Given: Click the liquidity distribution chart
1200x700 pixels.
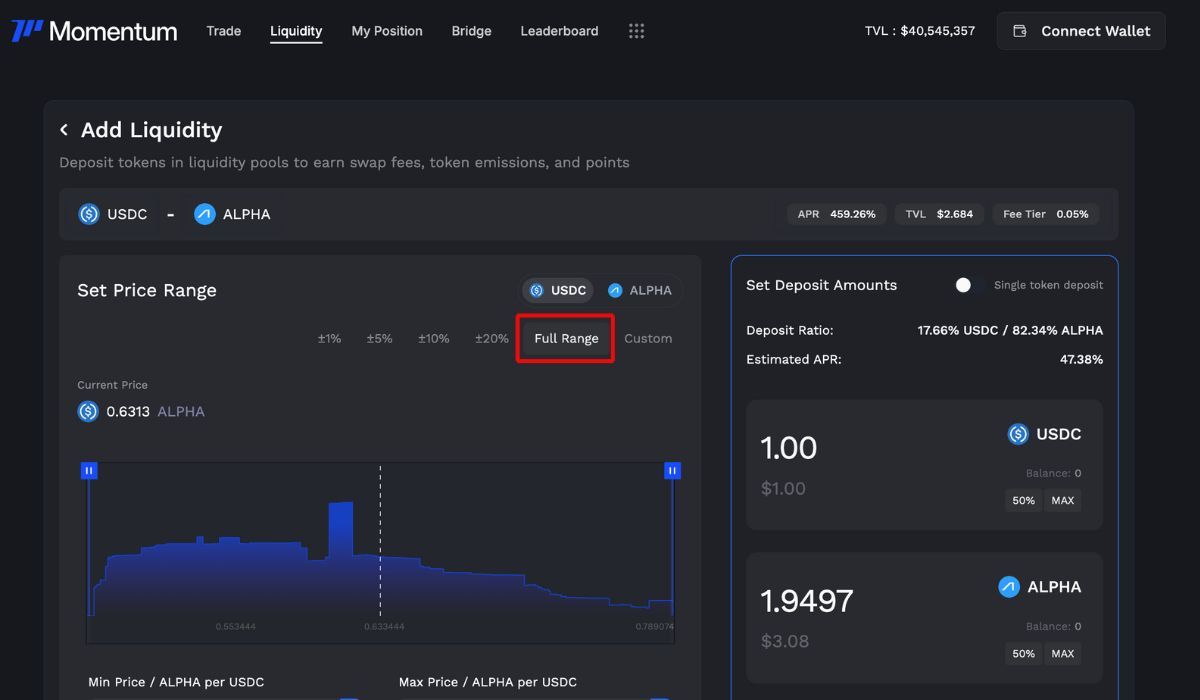Looking at the screenshot, I should 380,552.
